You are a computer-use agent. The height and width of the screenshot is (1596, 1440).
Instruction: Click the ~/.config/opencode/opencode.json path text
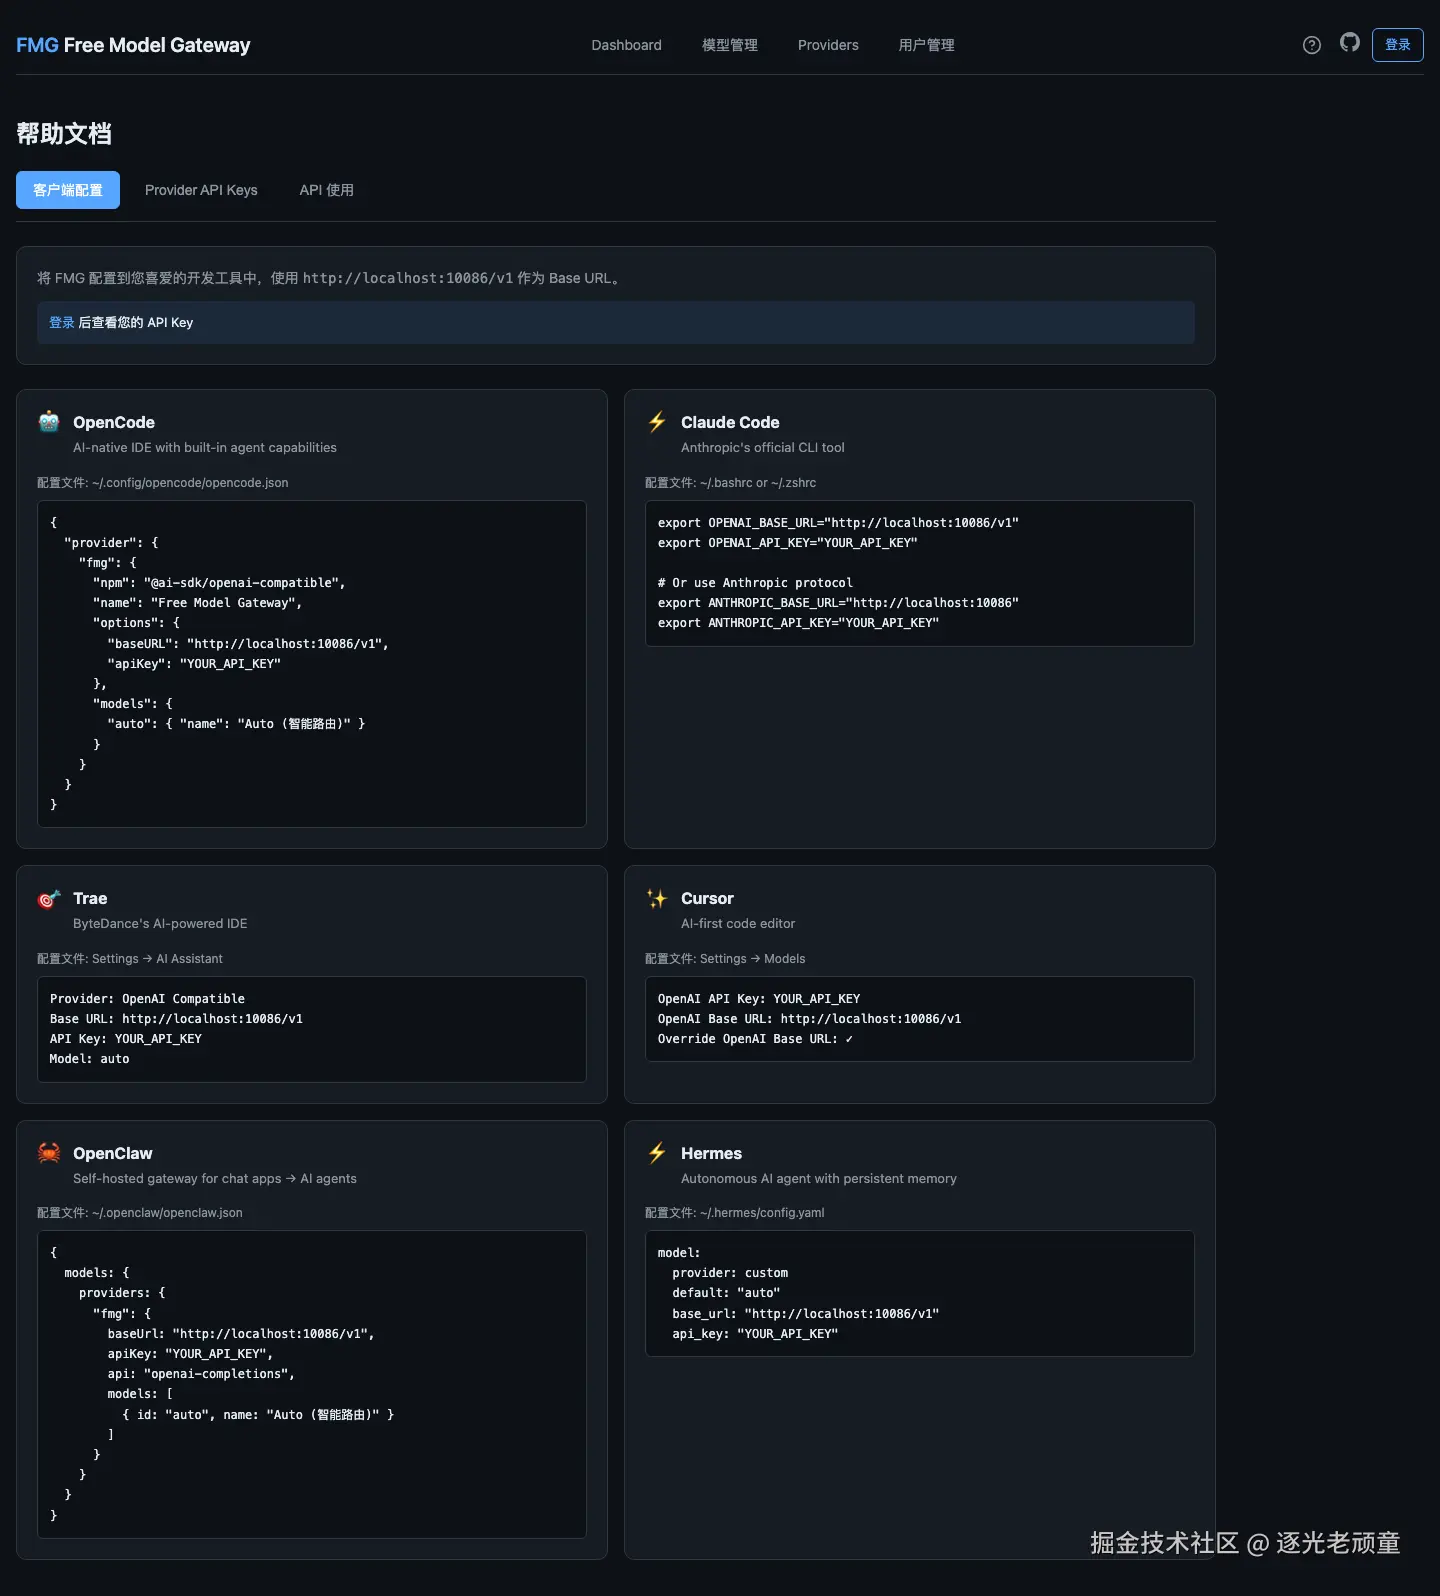pyautogui.click(x=190, y=483)
